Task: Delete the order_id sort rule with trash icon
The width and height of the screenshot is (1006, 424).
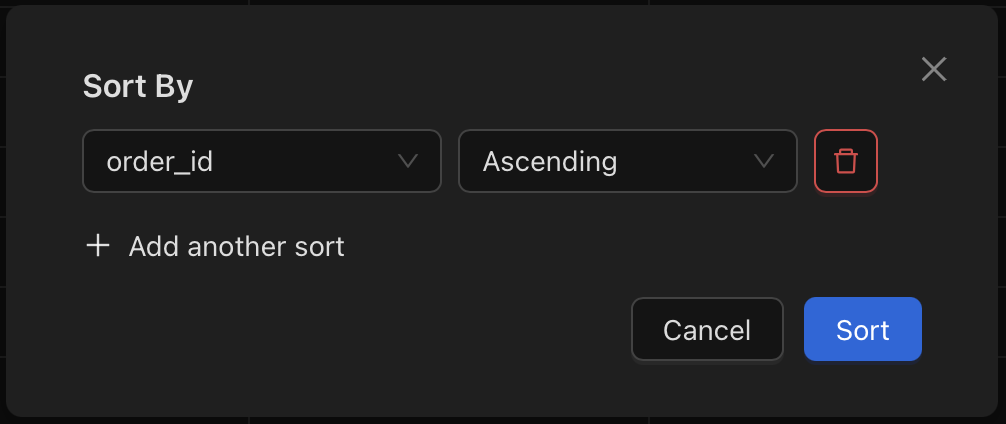Action: (846, 161)
